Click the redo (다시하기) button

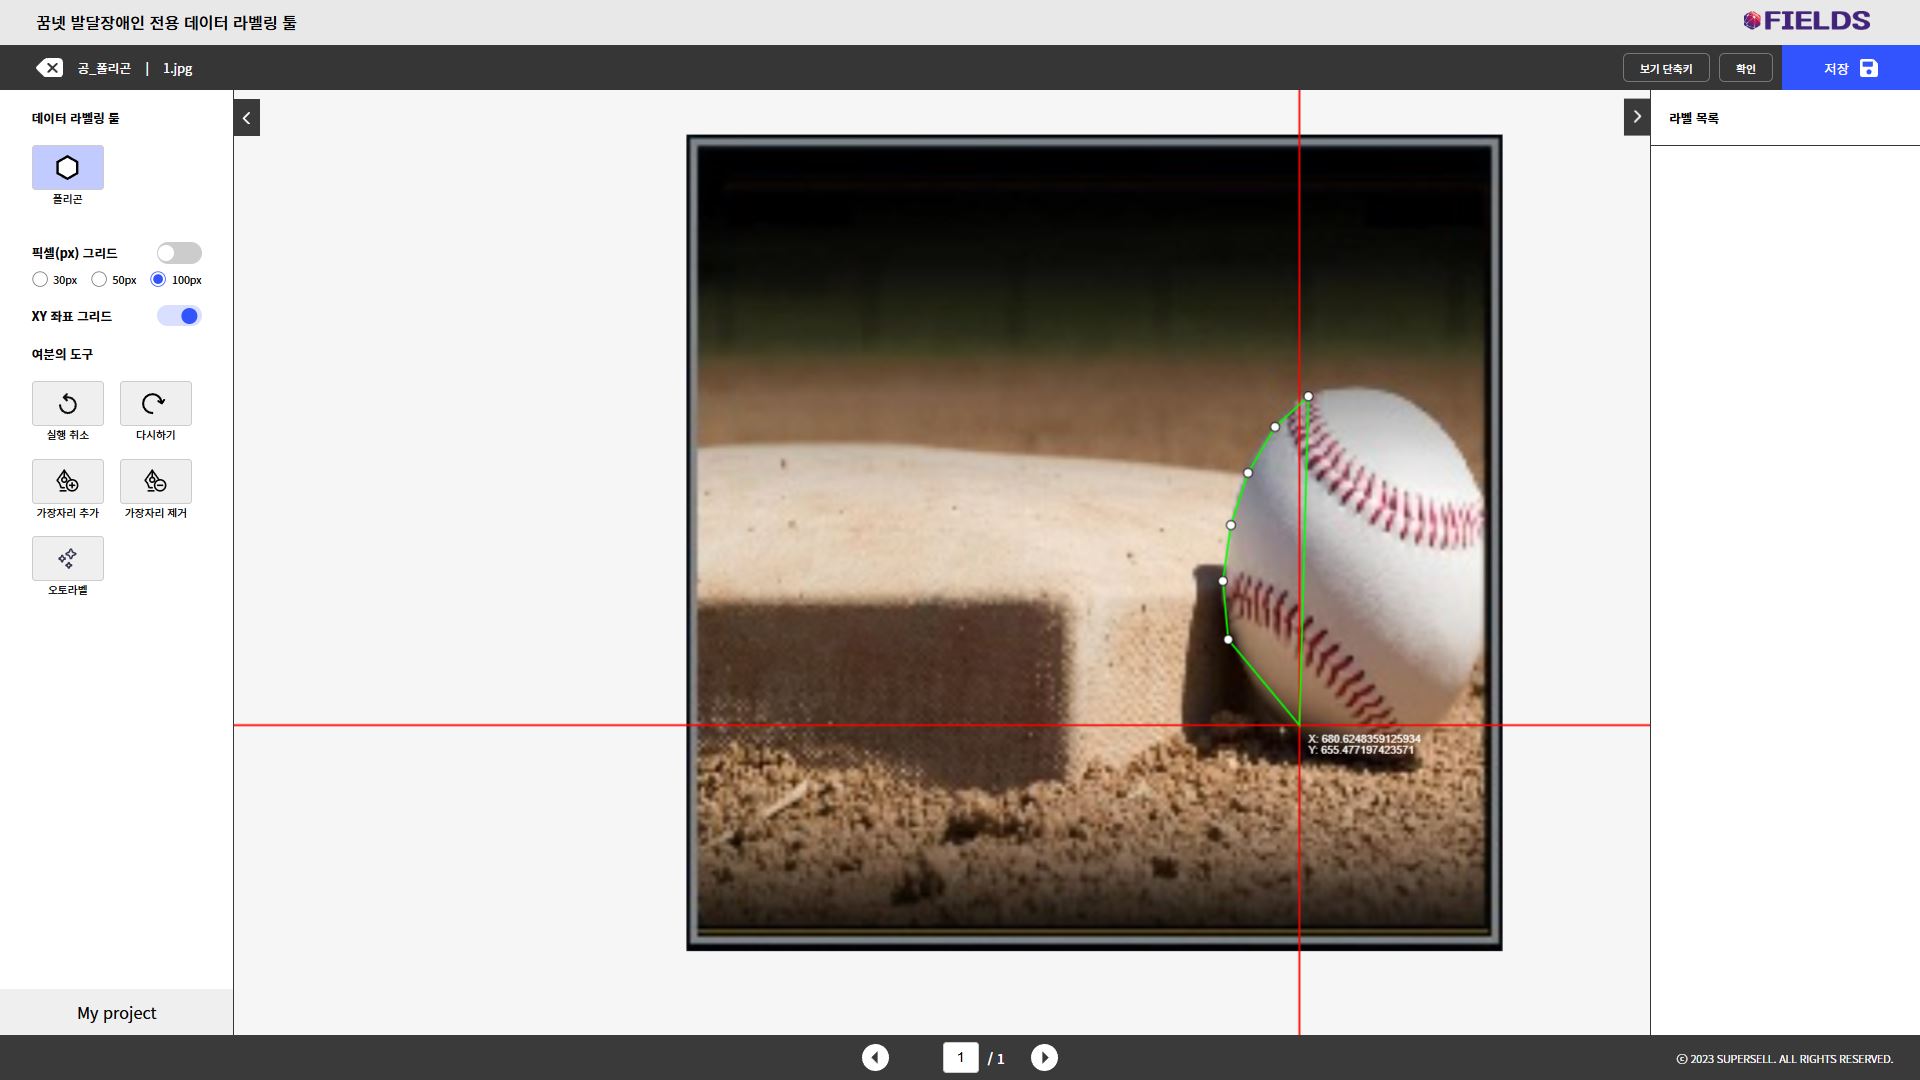(x=155, y=403)
